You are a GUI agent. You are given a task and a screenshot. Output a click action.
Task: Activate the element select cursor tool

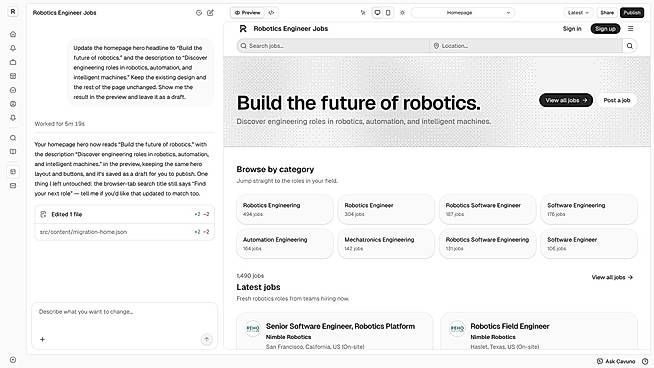[x=363, y=13]
